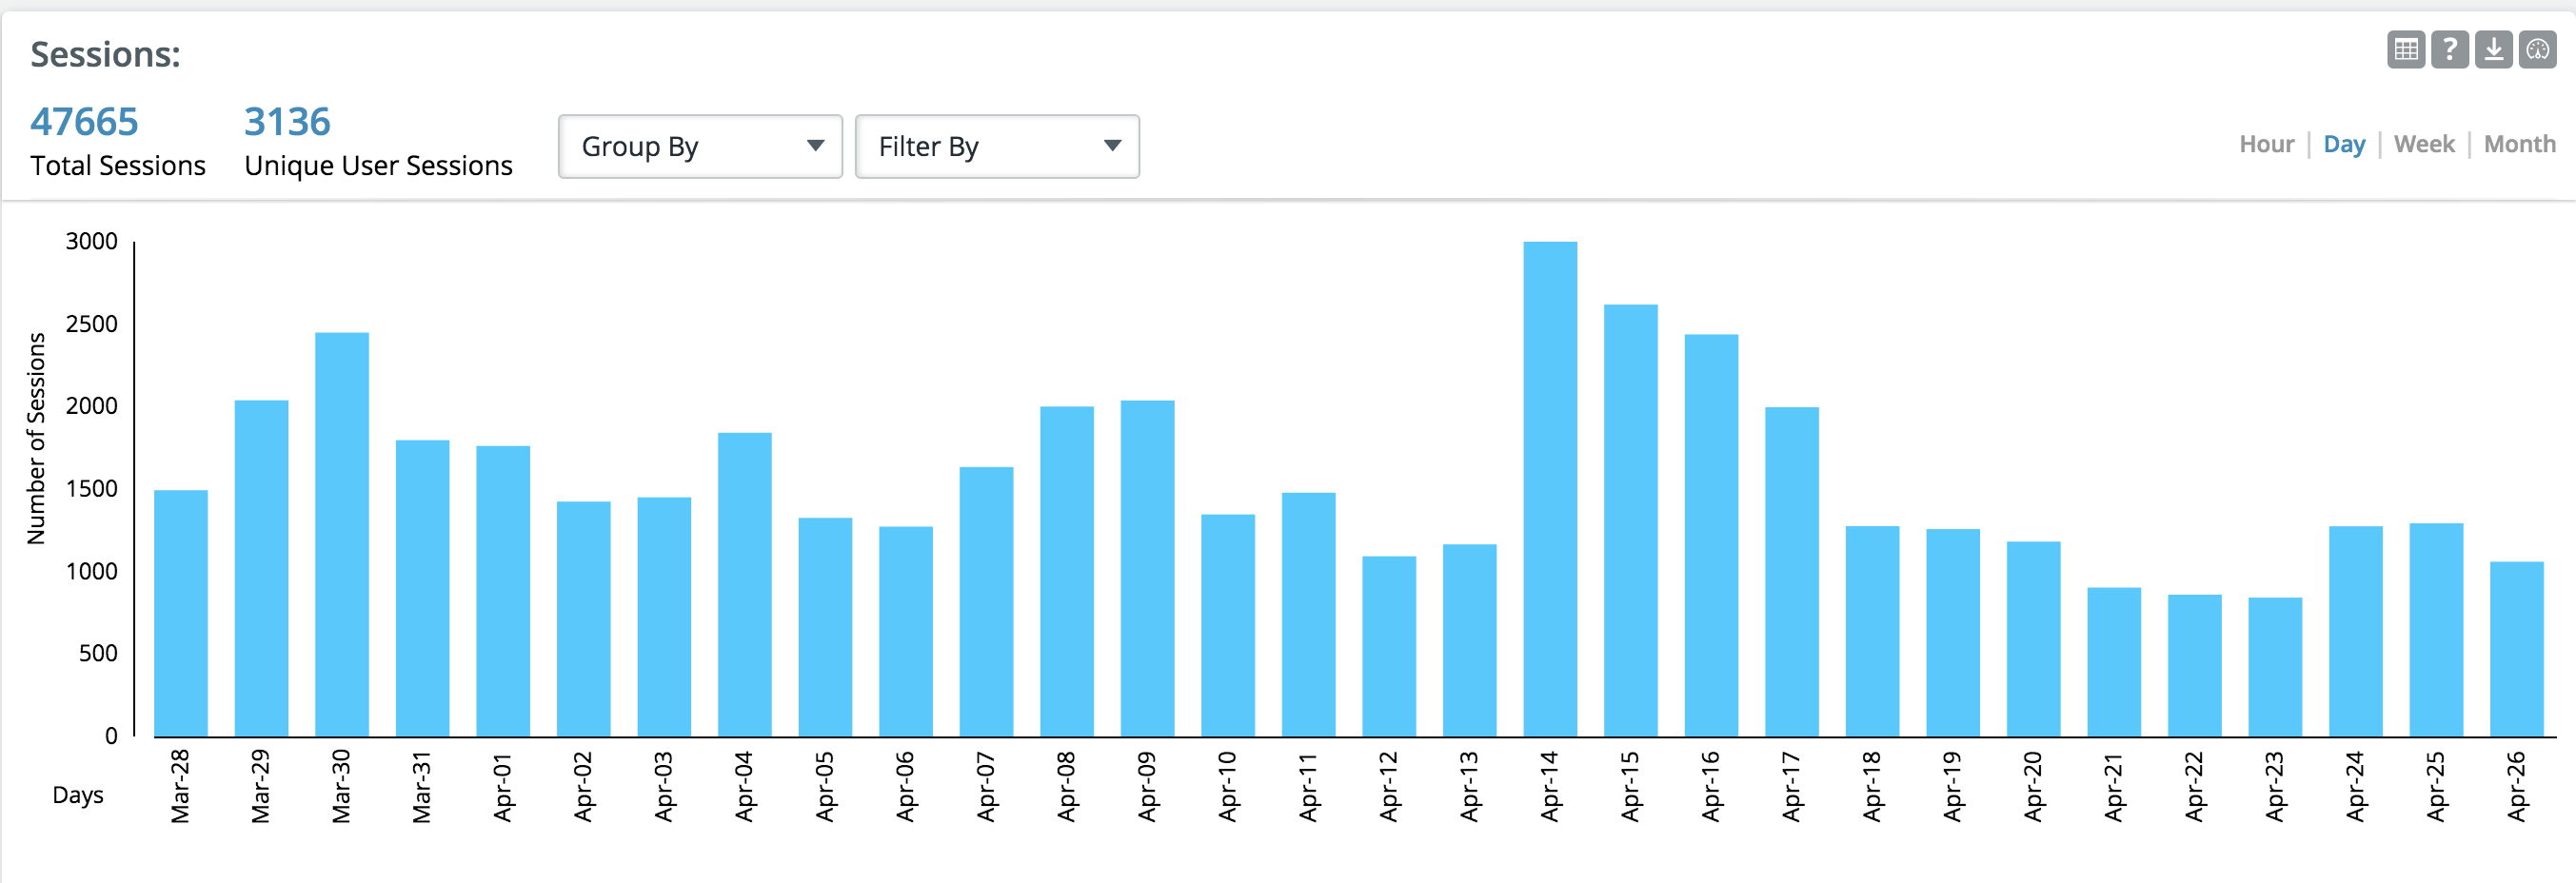Click the Apr-09 bar
Viewport: 2576px width, 883px height.
tap(1148, 569)
